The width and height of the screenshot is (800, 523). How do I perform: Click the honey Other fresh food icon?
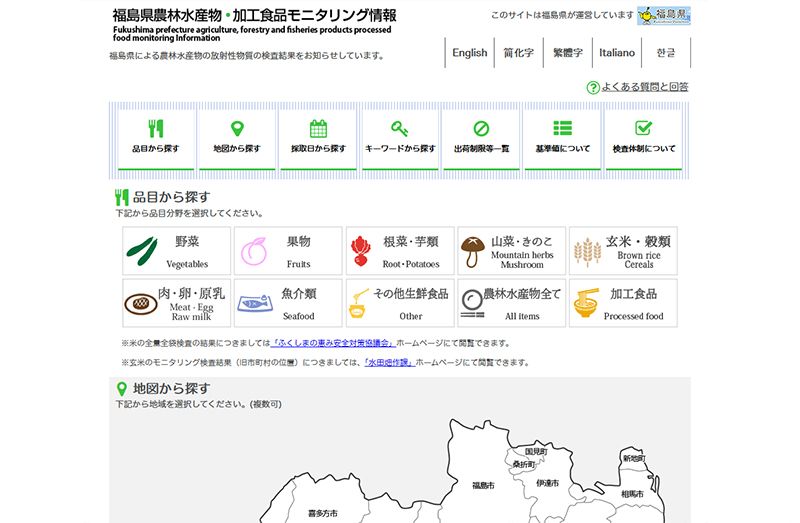(359, 304)
